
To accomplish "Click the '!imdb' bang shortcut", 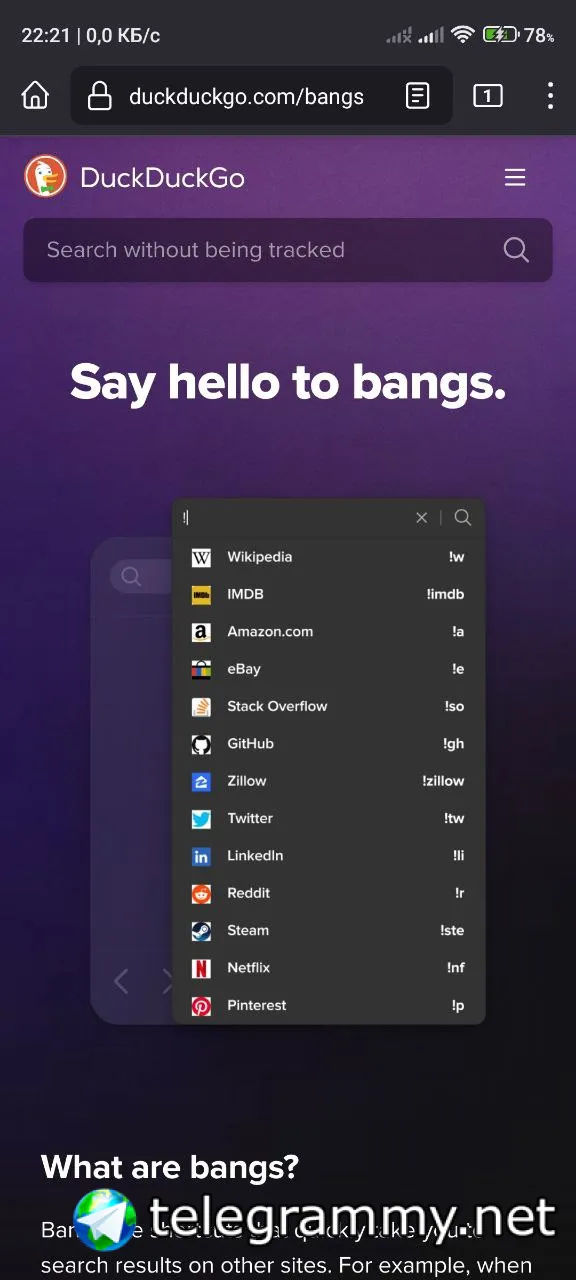I will [x=445, y=594].
